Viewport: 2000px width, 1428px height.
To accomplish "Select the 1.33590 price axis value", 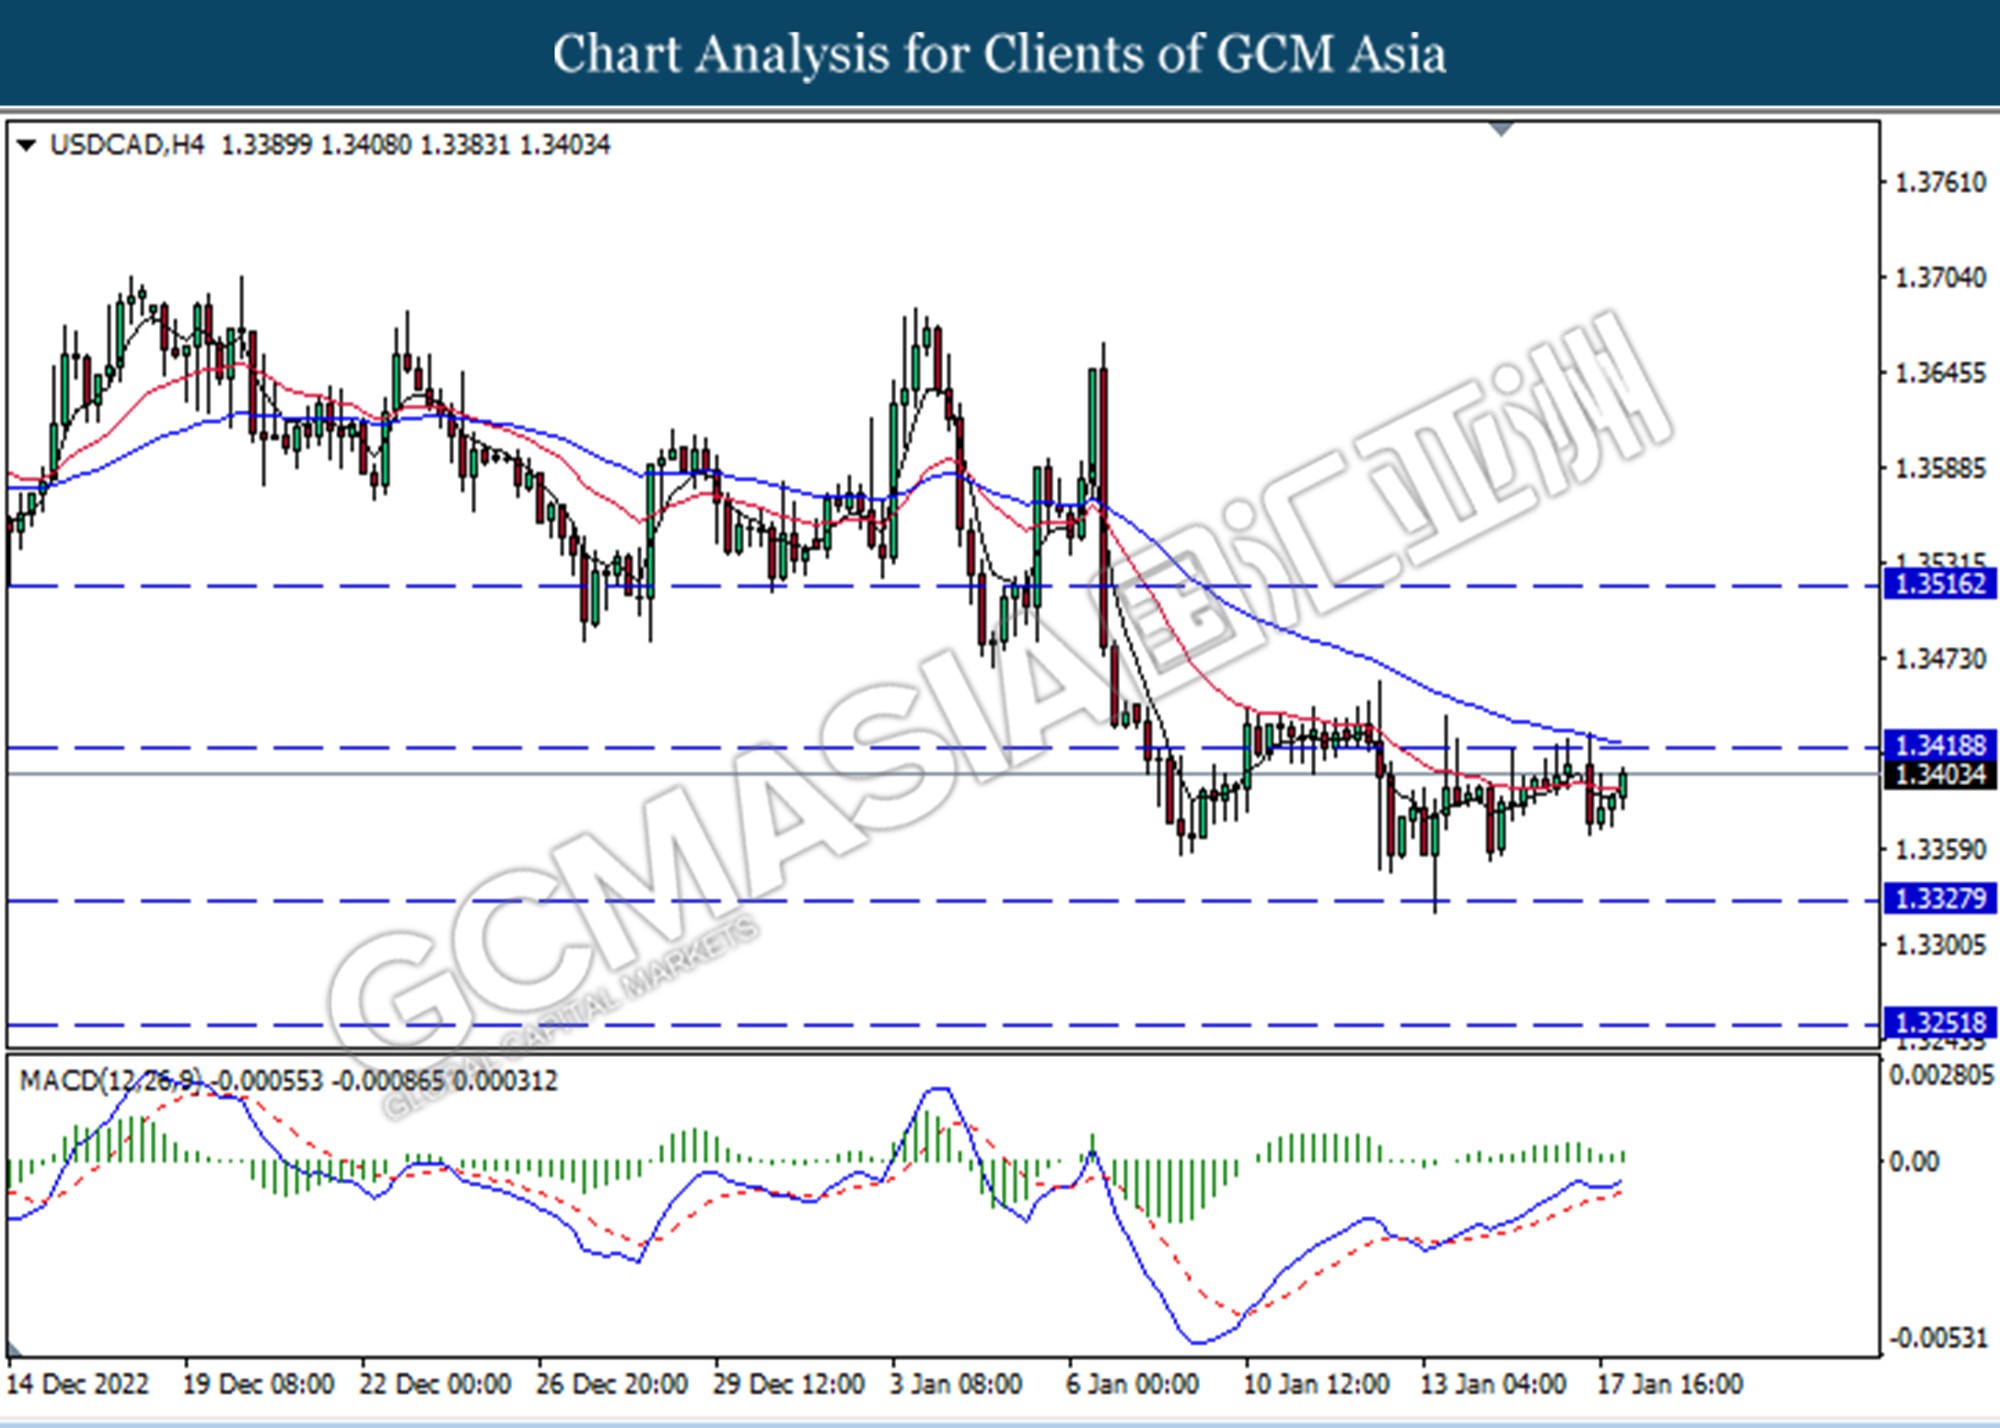I will [x=1941, y=849].
